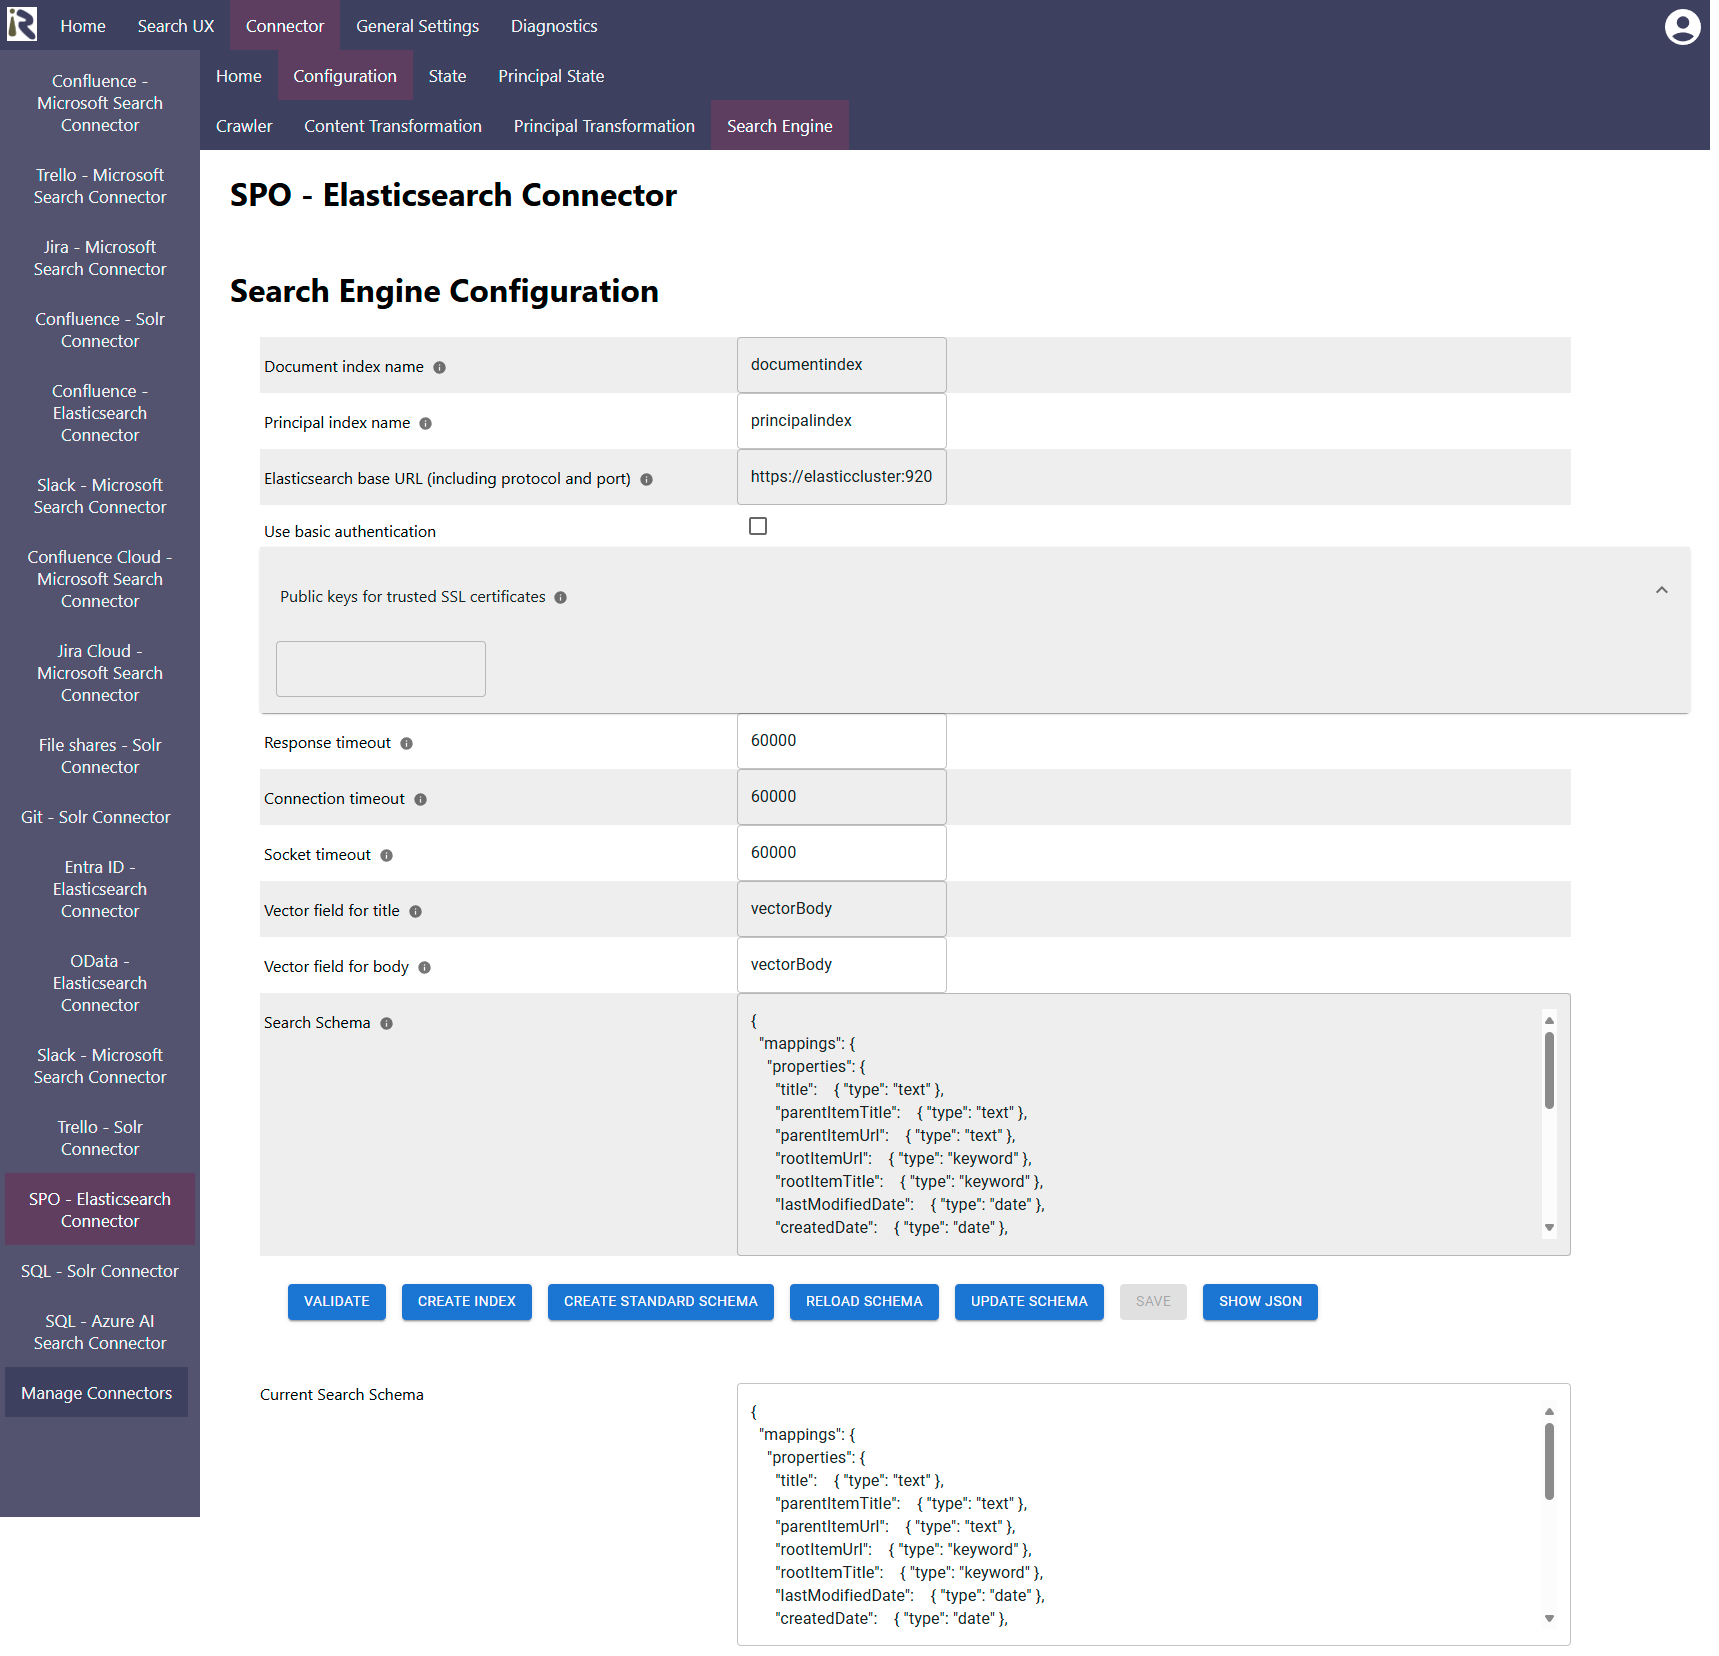Screen dimensions: 1719x1656
Task: Enable the Use basic authentication checkbox
Action: click(758, 526)
